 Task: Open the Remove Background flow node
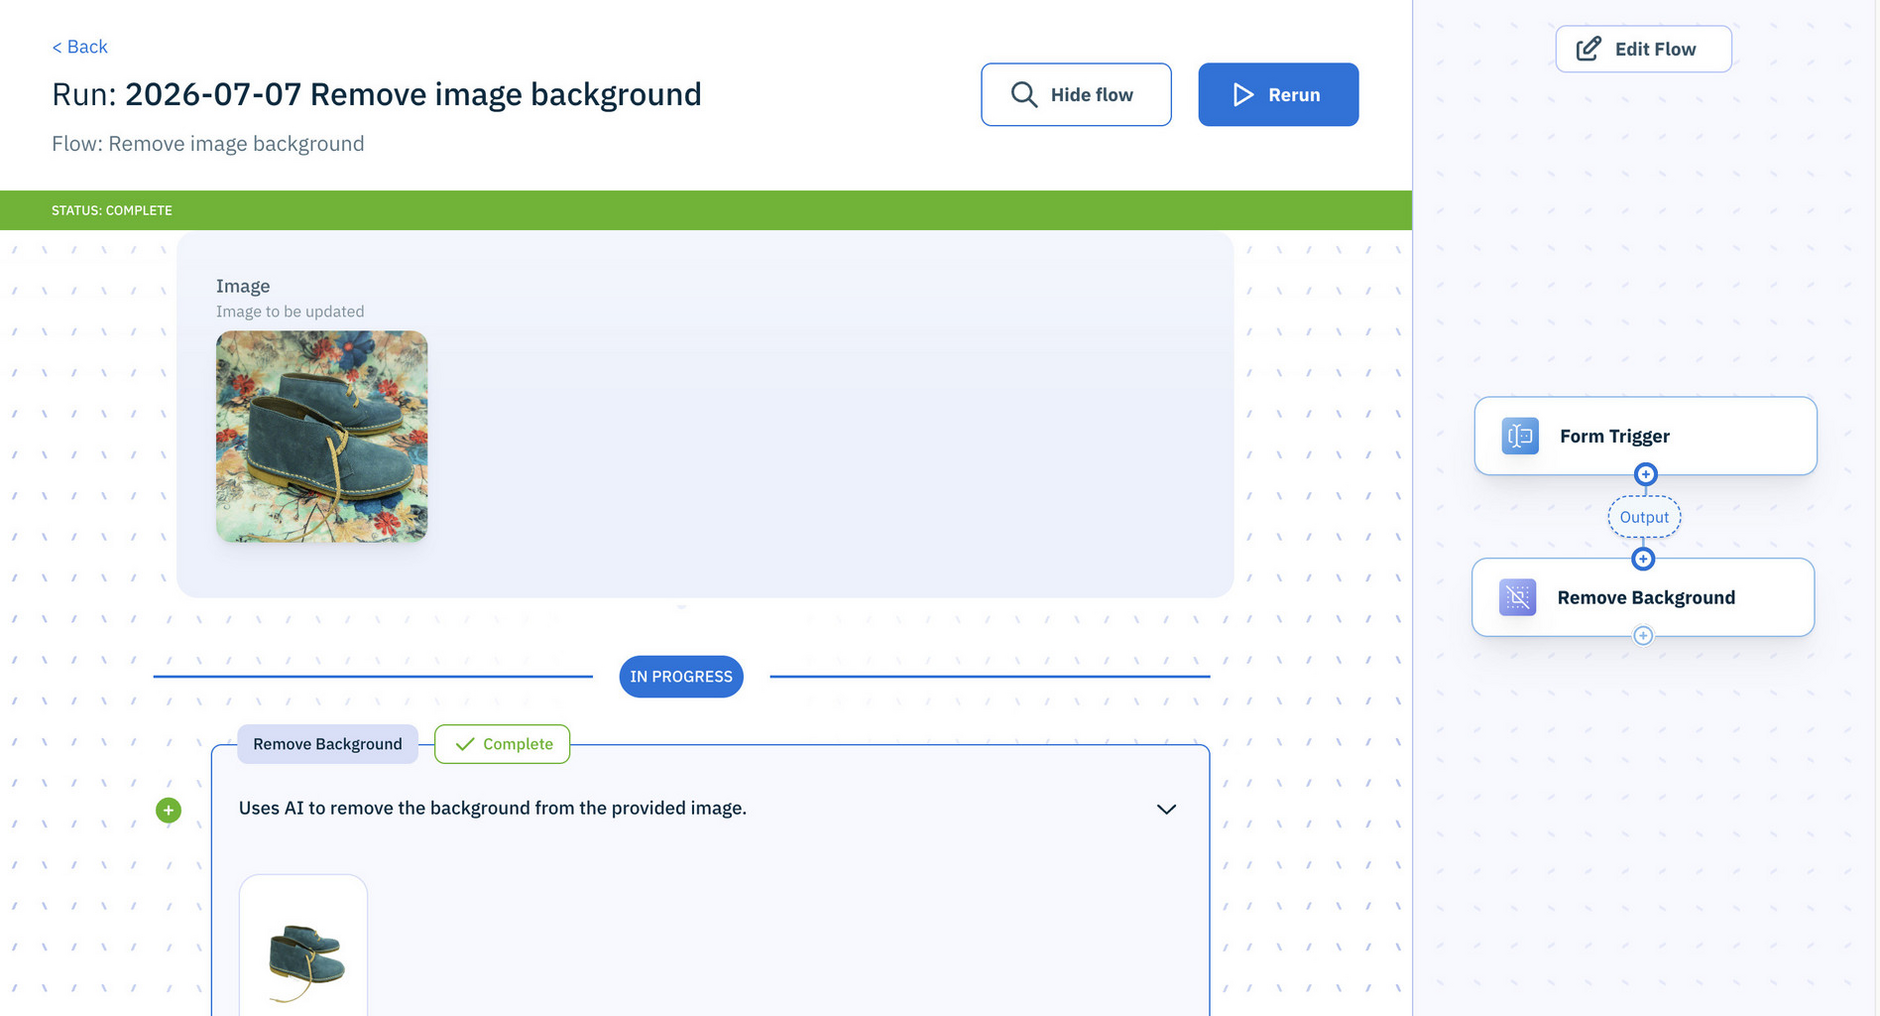[x=1643, y=597]
